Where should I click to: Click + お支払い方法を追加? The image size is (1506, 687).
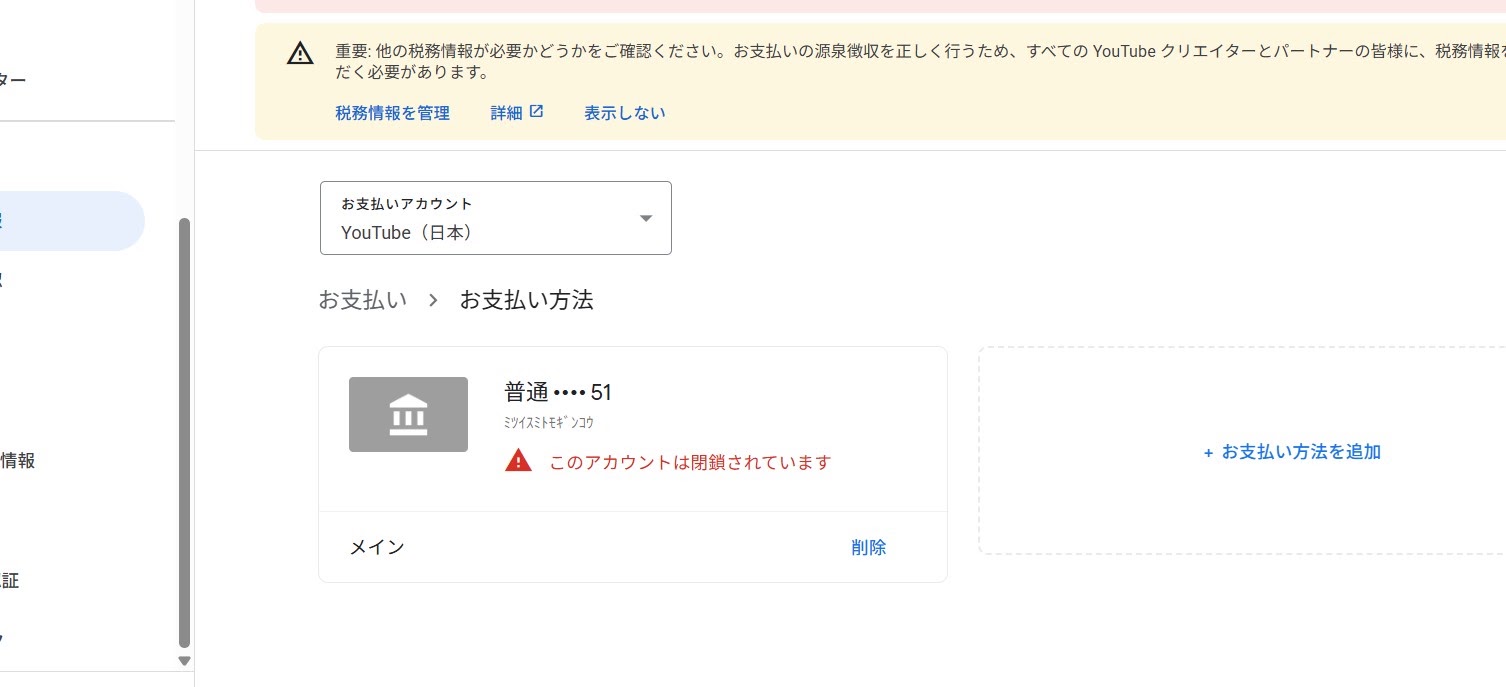coord(1292,452)
